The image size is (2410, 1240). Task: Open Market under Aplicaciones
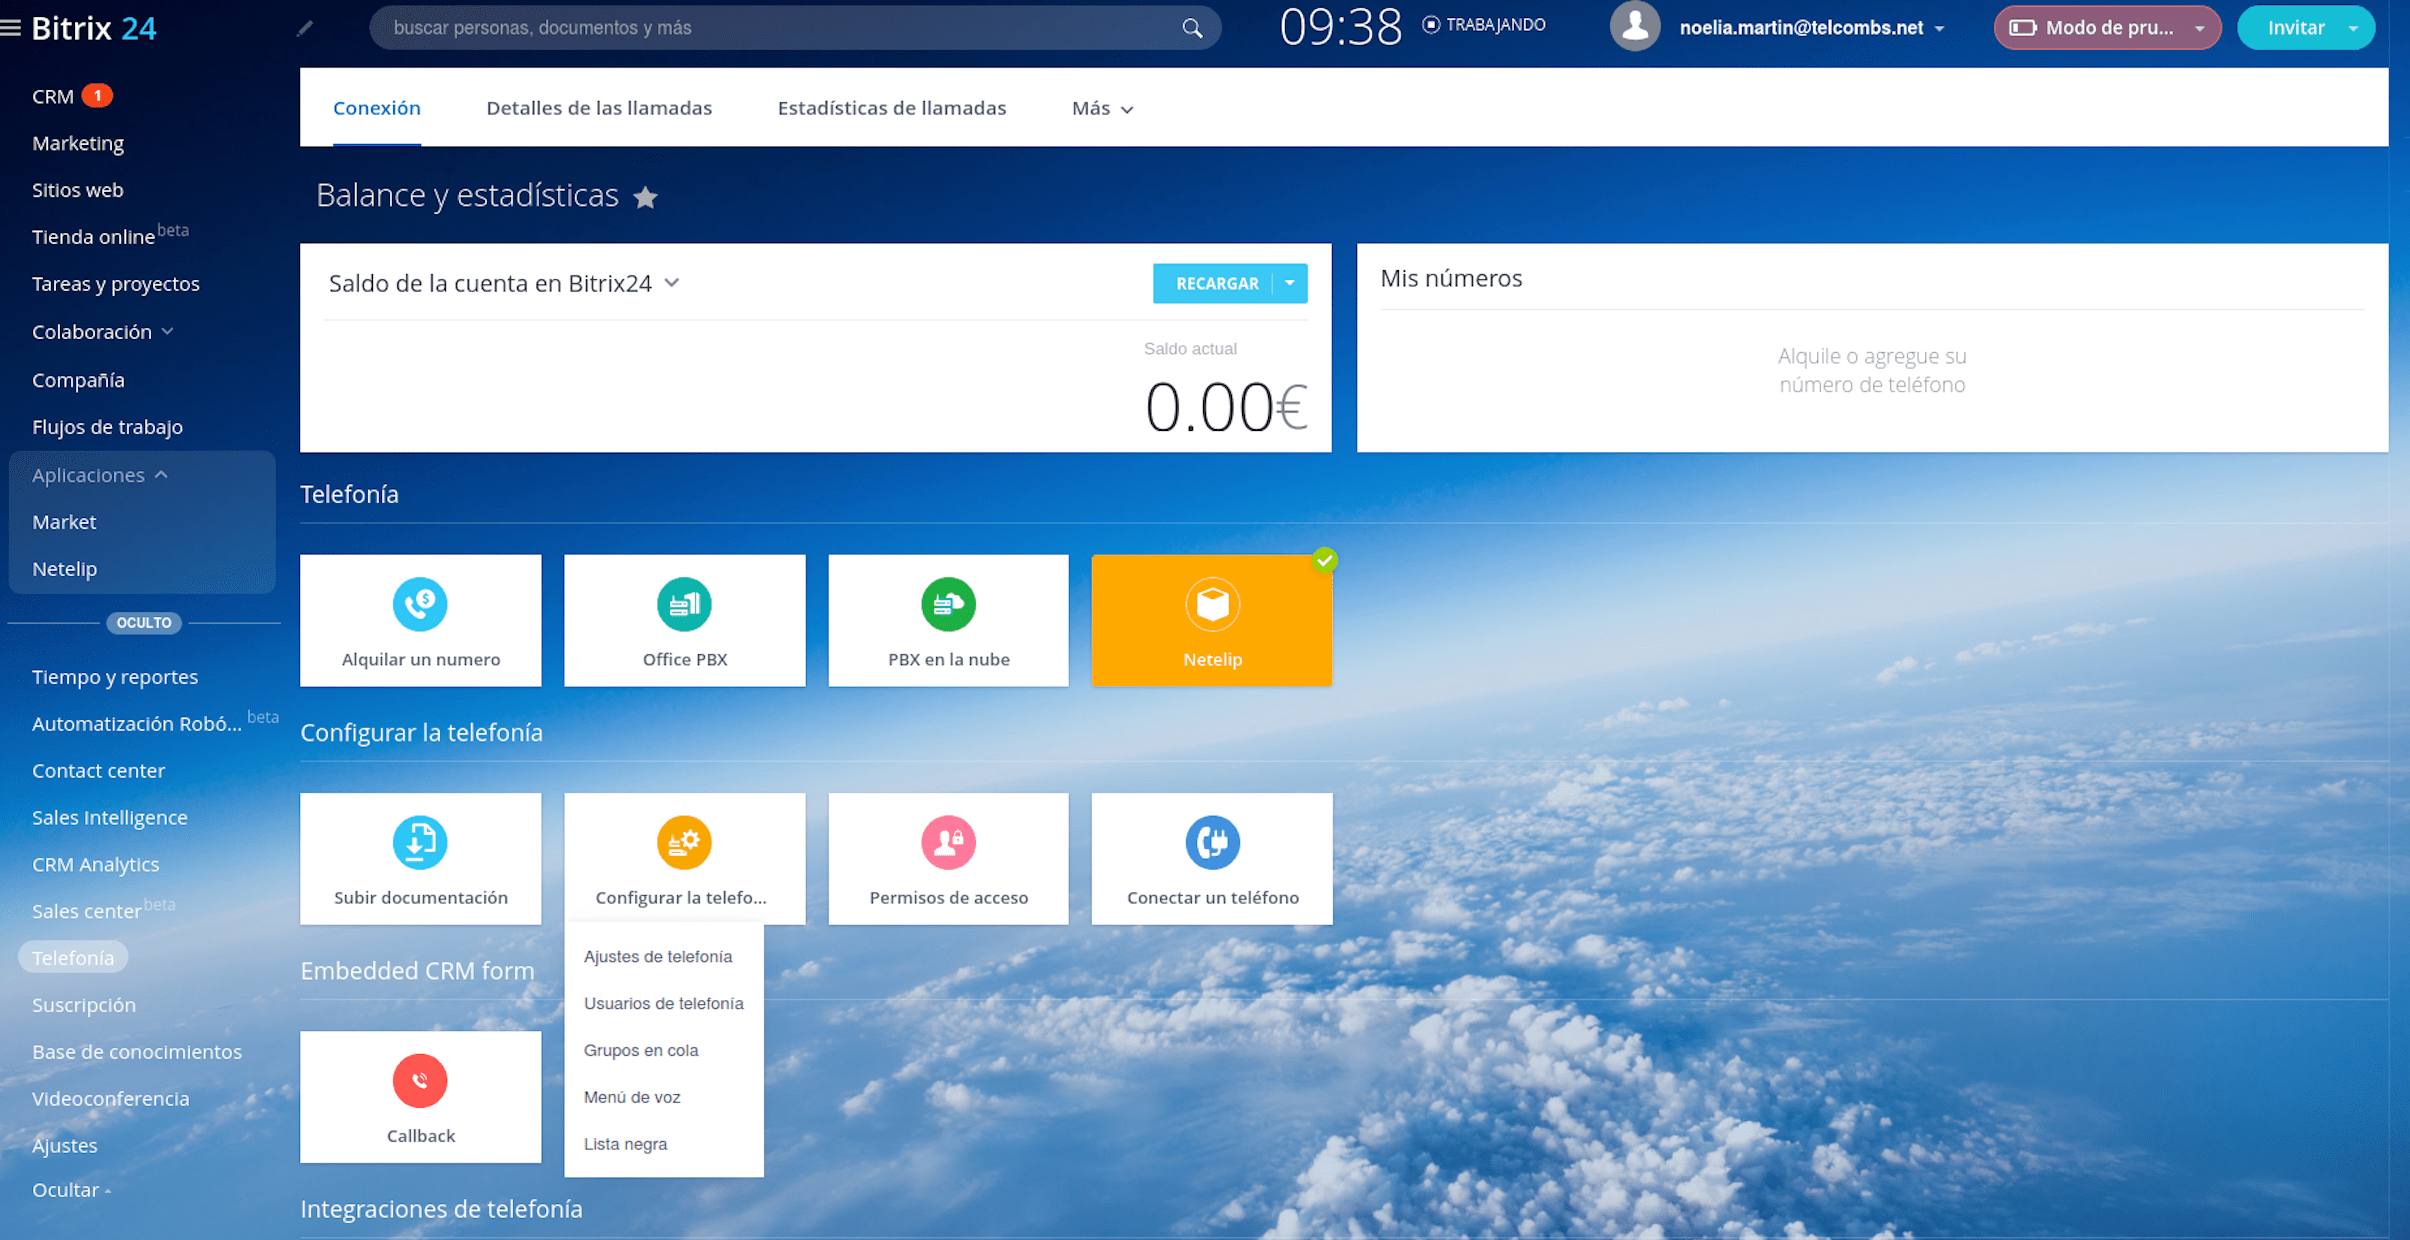[64, 522]
